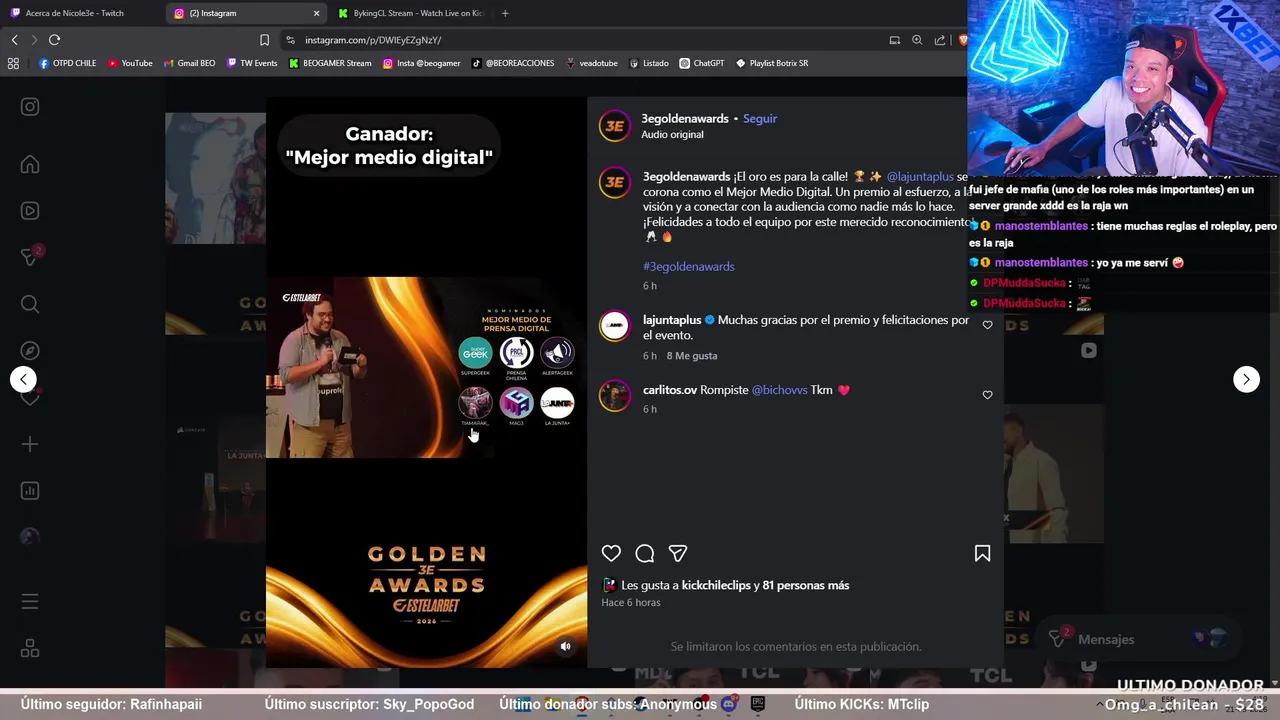The height and width of the screenshot is (720, 1280).
Task: Open the YouTube bookmark
Action: (x=130, y=63)
